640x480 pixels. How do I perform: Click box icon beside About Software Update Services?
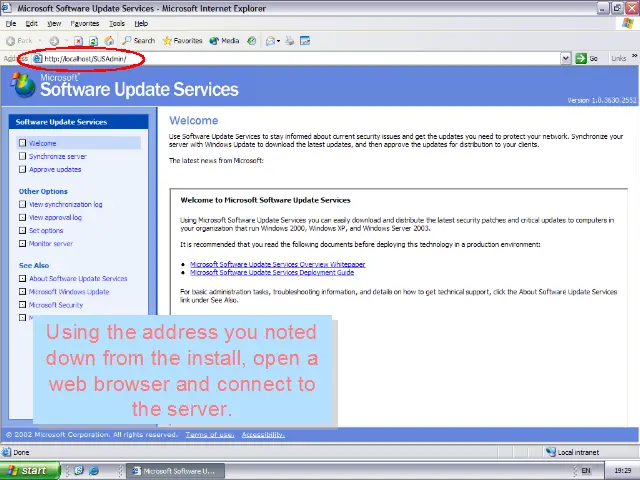22,278
